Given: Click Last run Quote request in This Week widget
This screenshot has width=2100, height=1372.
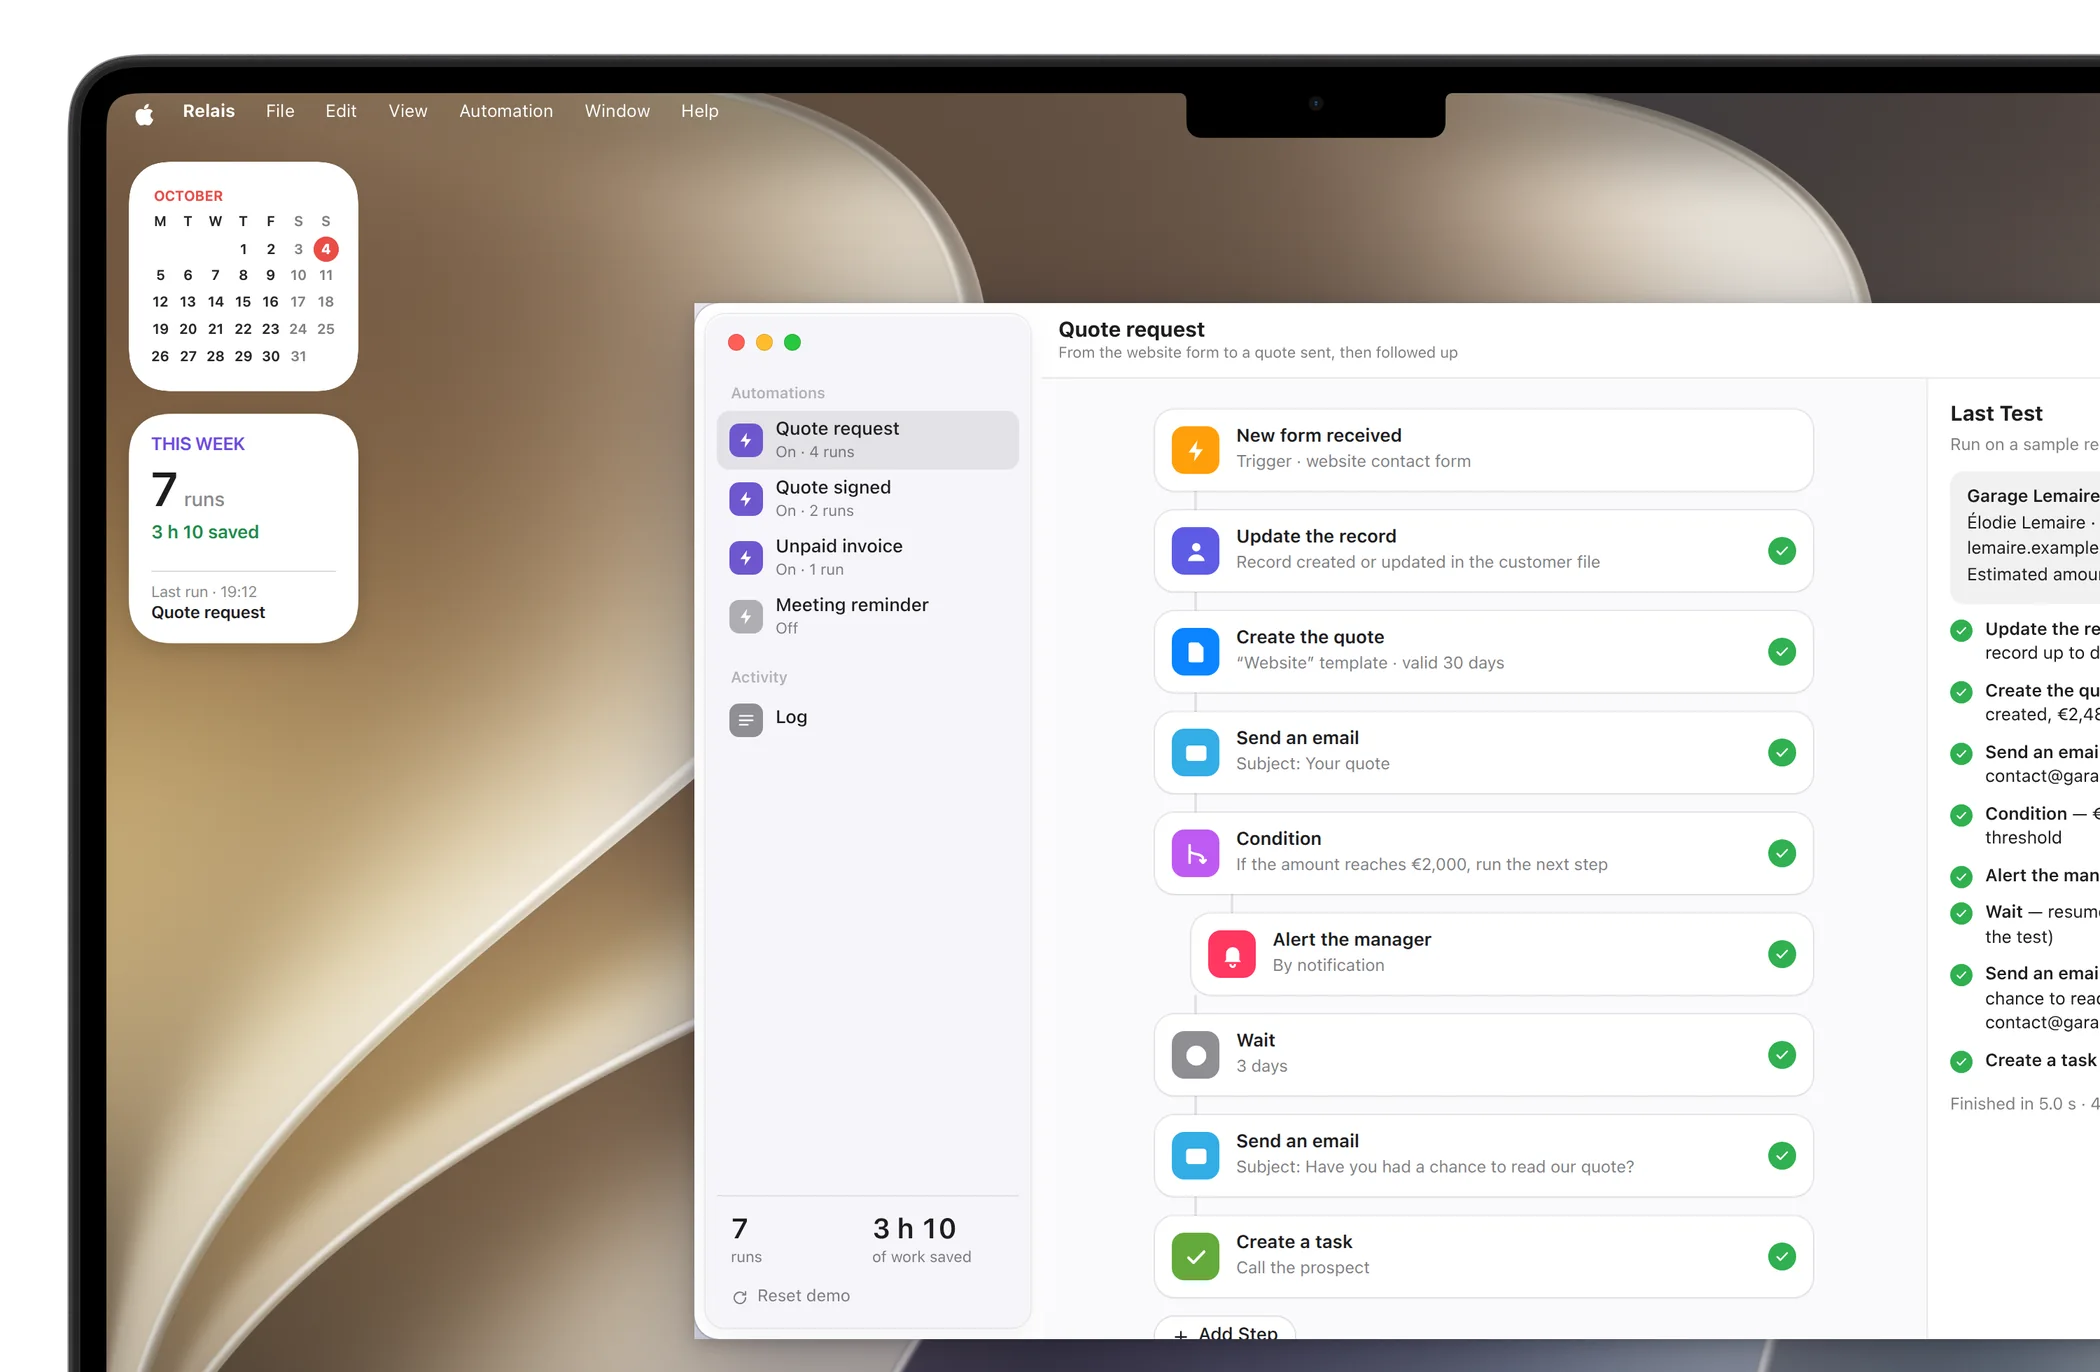Looking at the screenshot, I should [208, 603].
